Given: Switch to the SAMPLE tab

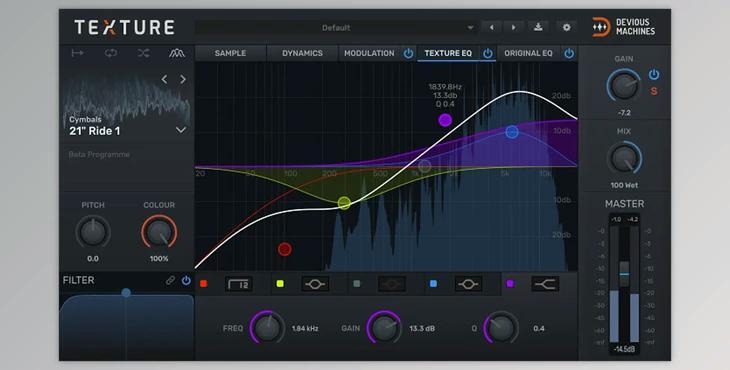Looking at the screenshot, I should pyautogui.click(x=230, y=53).
